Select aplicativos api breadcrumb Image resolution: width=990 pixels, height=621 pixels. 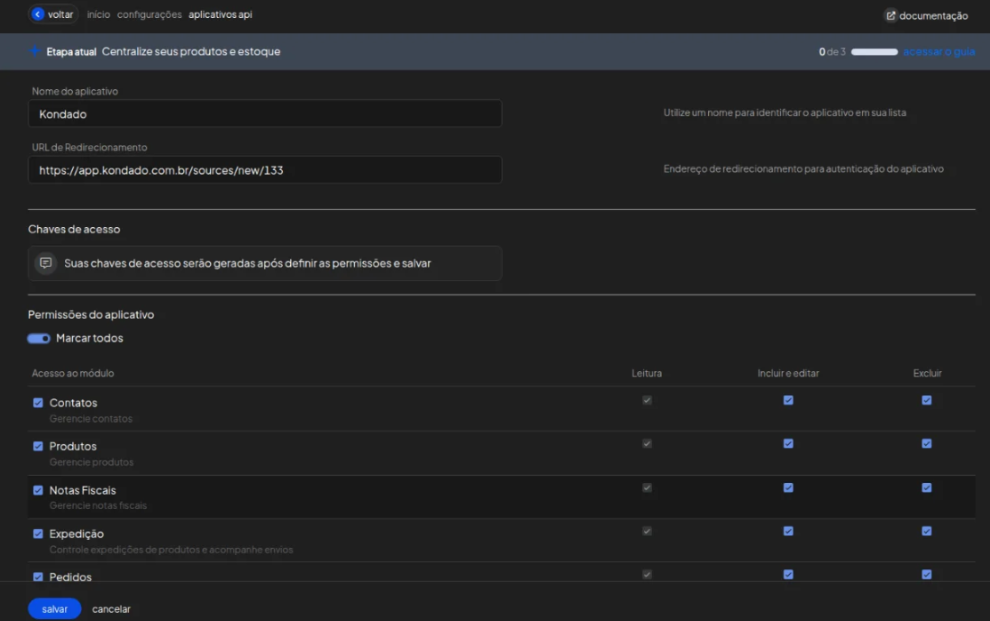click(220, 15)
